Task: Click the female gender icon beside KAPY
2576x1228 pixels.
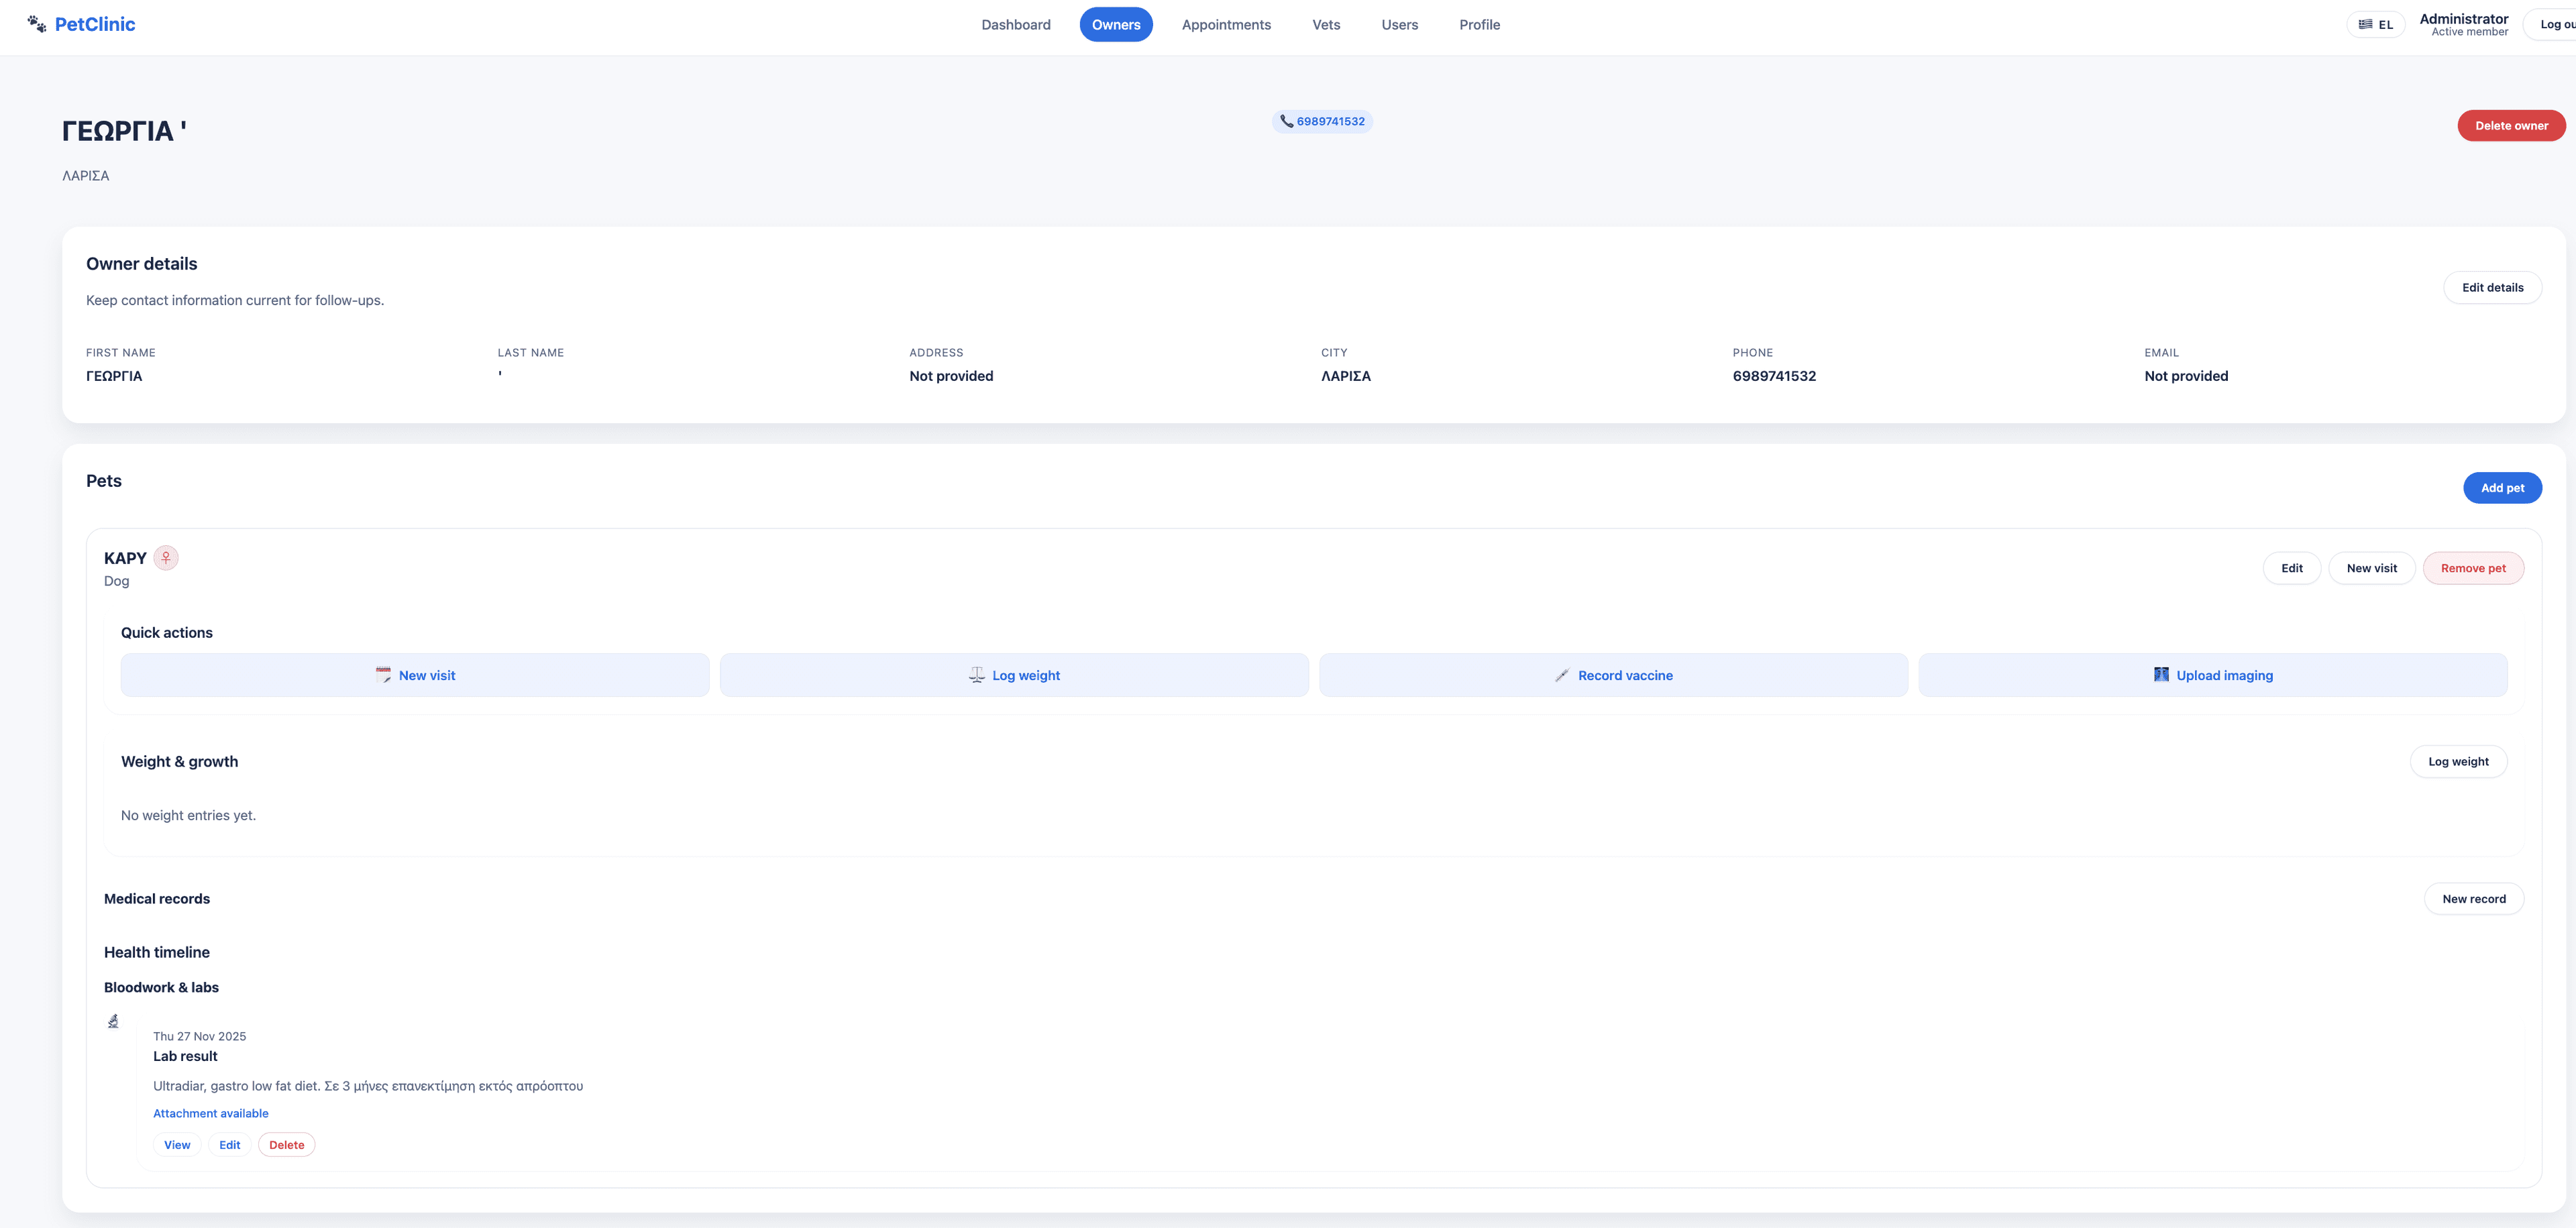Action: click(166, 557)
